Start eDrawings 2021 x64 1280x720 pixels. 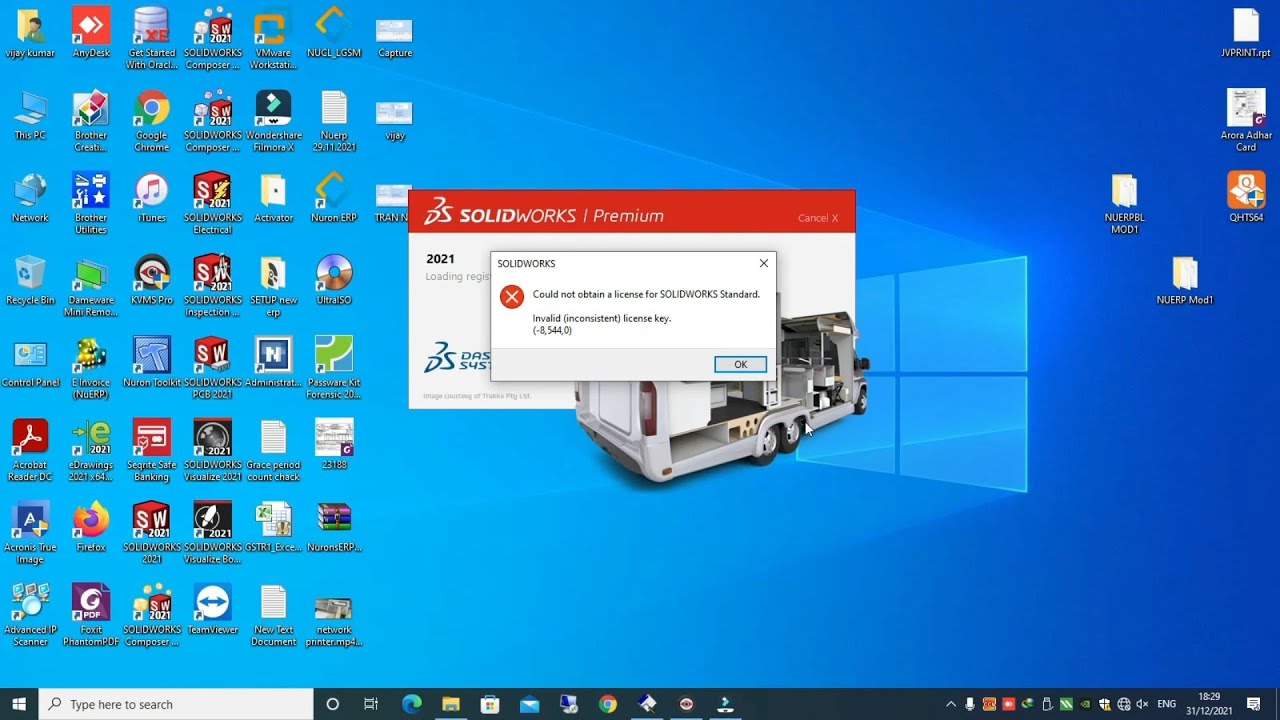click(90, 440)
